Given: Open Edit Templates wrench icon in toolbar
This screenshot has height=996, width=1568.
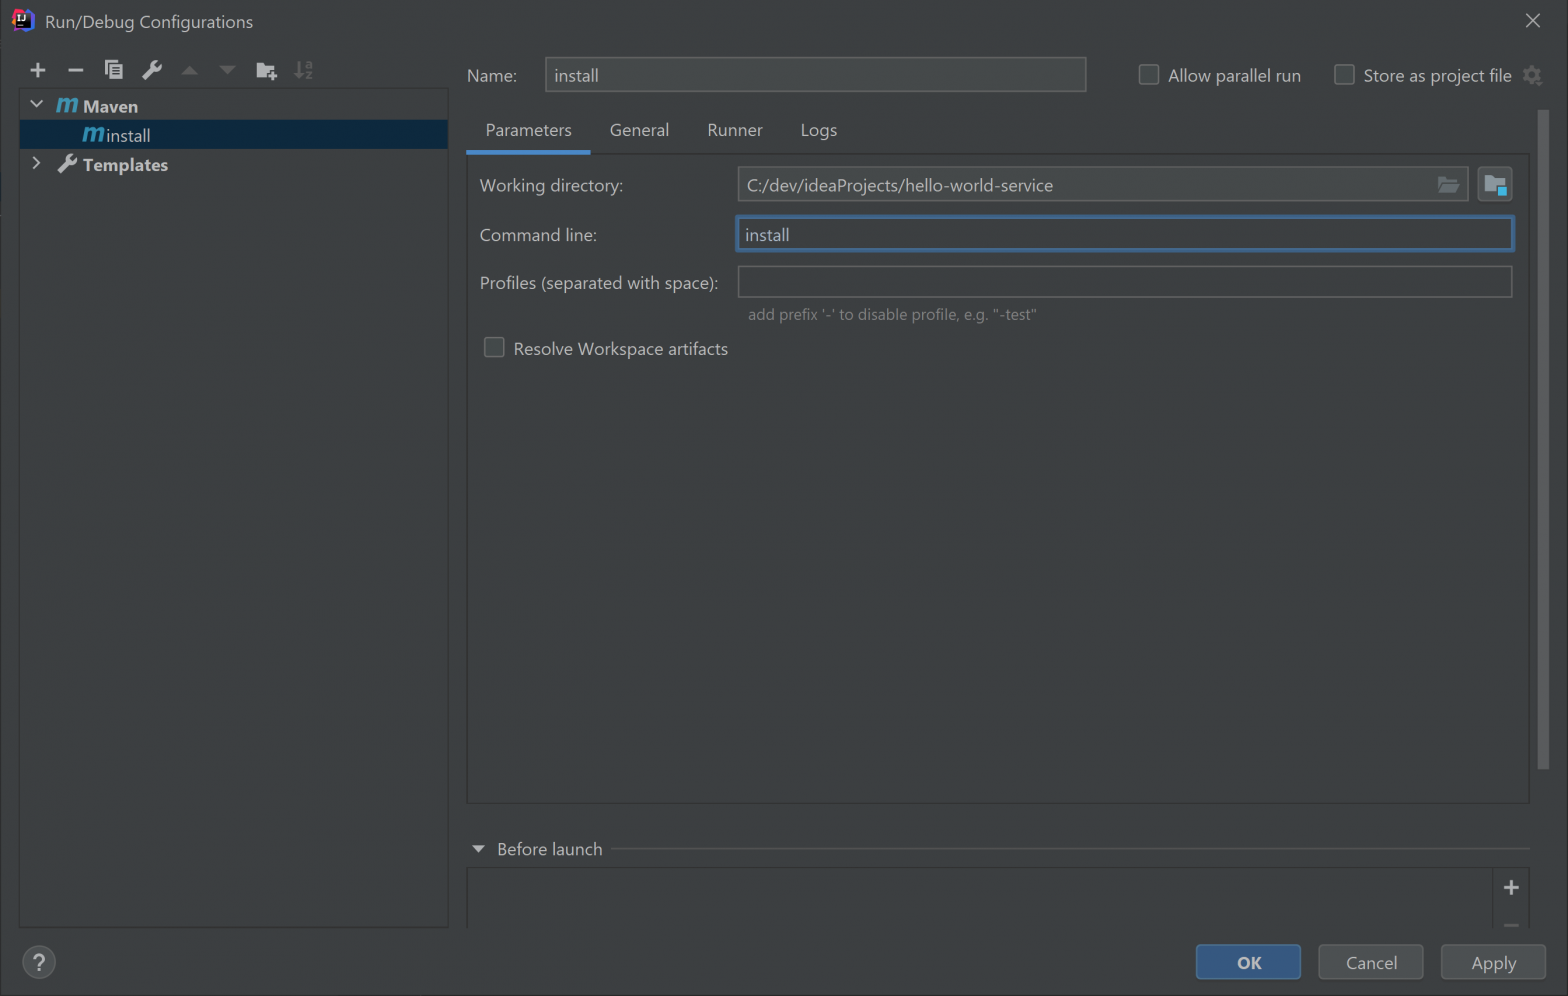Looking at the screenshot, I should (x=152, y=70).
